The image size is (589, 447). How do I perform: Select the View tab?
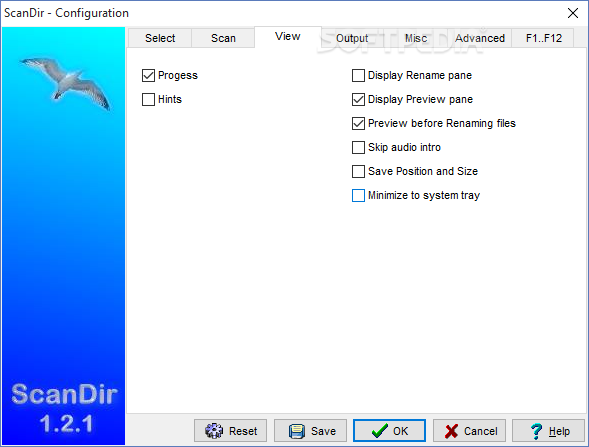point(288,36)
